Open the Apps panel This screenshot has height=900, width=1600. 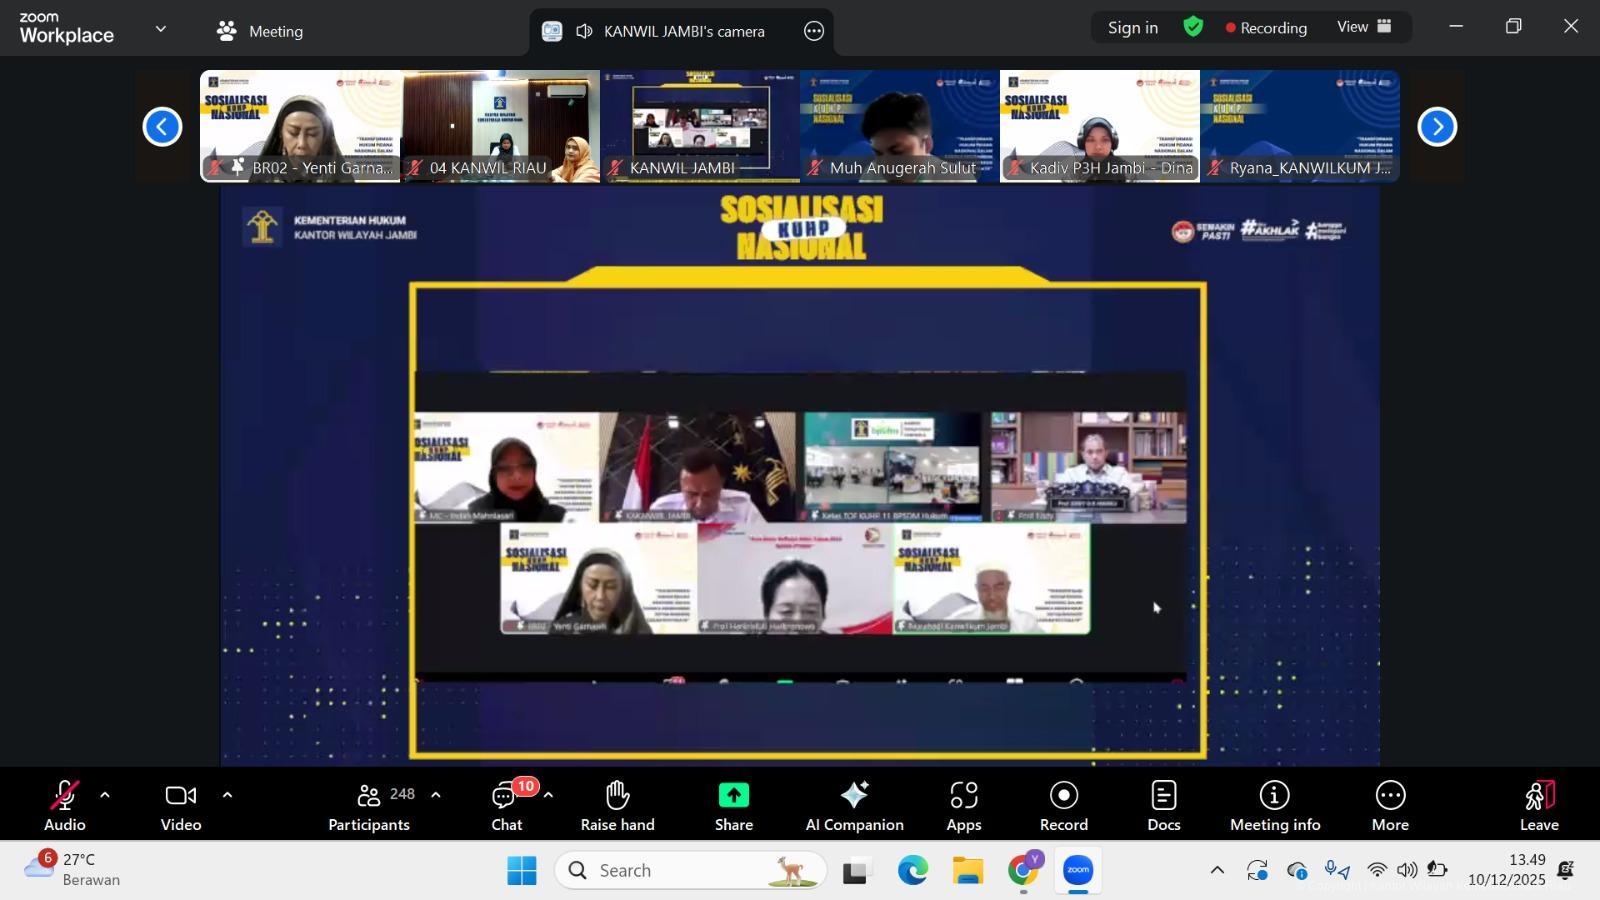point(963,806)
